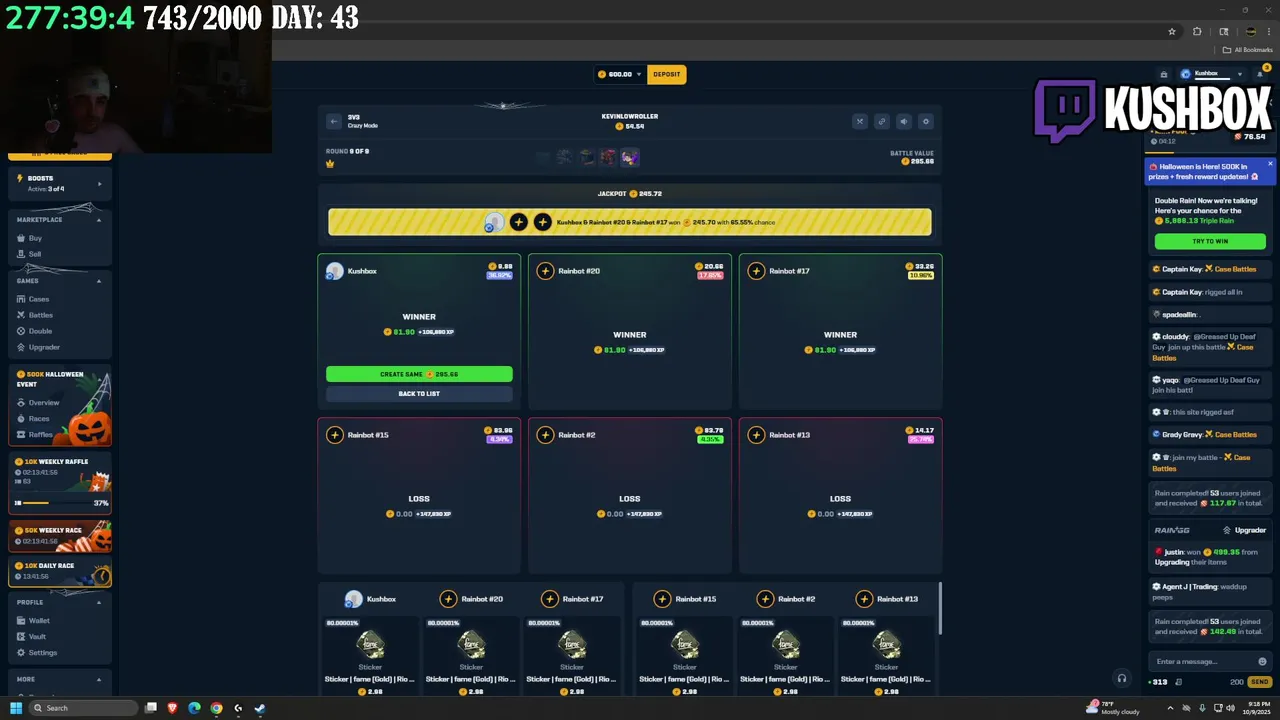The height and width of the screenshot is (720, 1280).
Task: Click the chat Send button
Action: point(1259,682)
